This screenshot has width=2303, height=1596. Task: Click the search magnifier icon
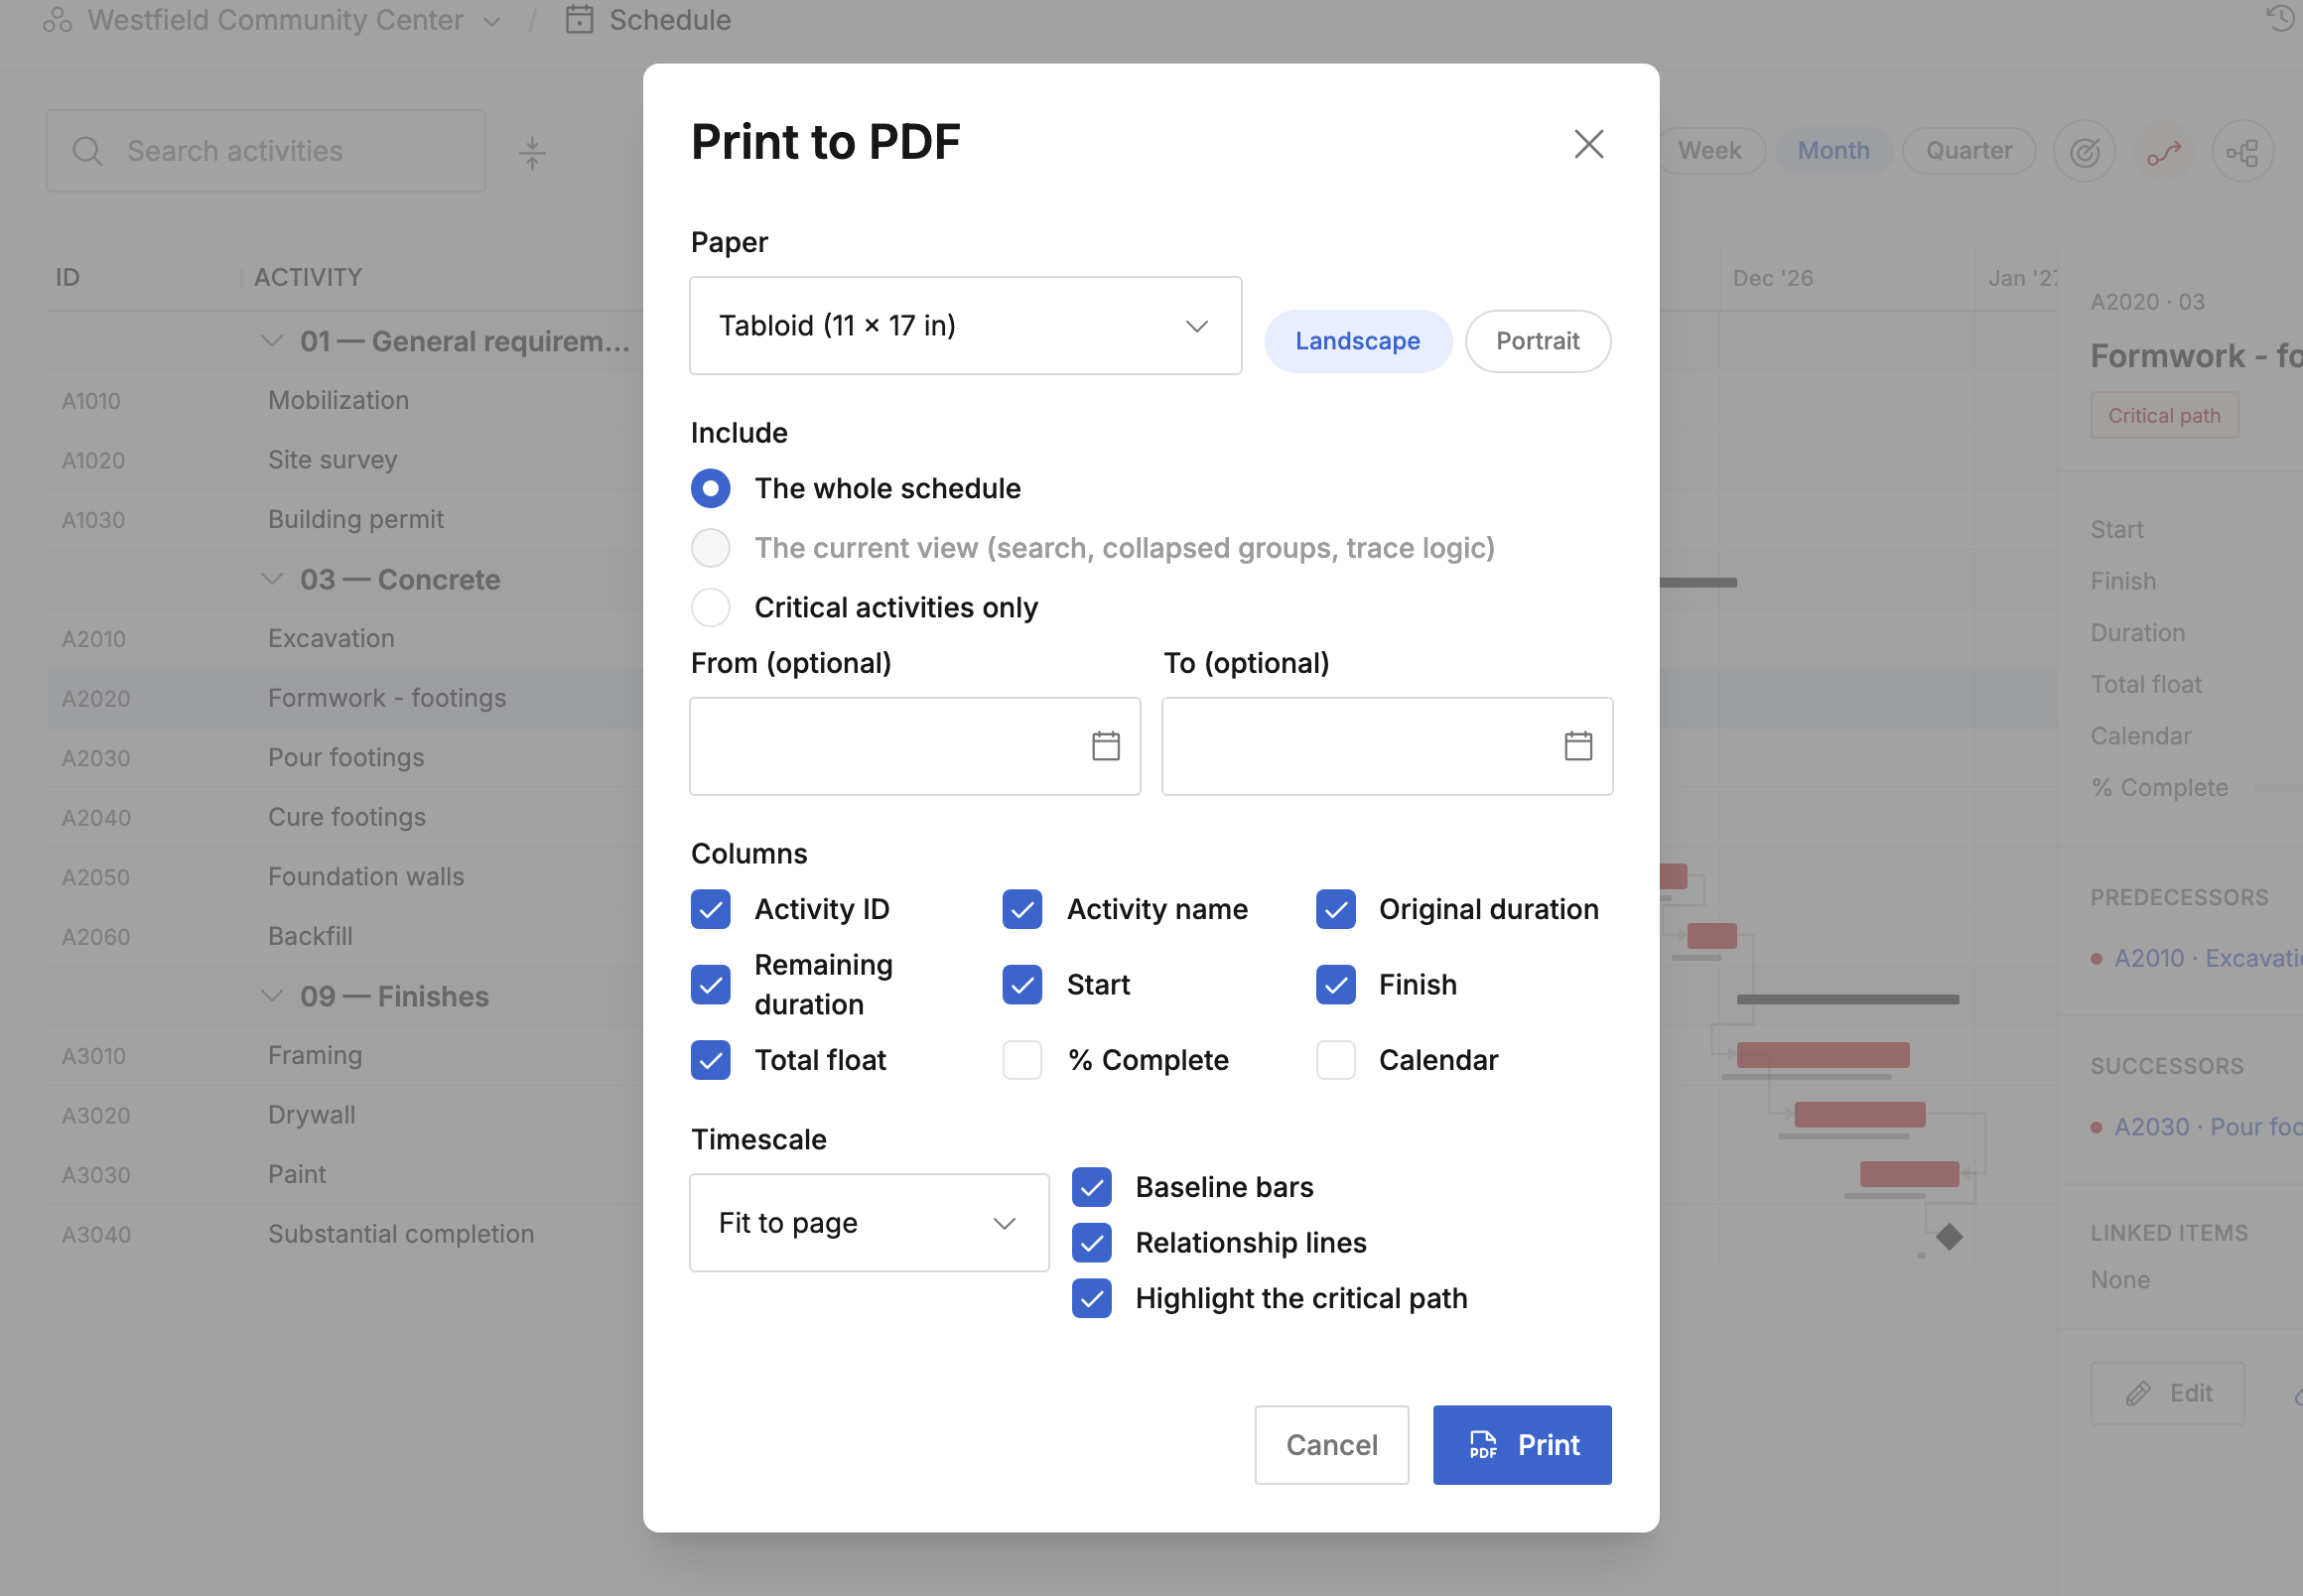coord(88,151)
